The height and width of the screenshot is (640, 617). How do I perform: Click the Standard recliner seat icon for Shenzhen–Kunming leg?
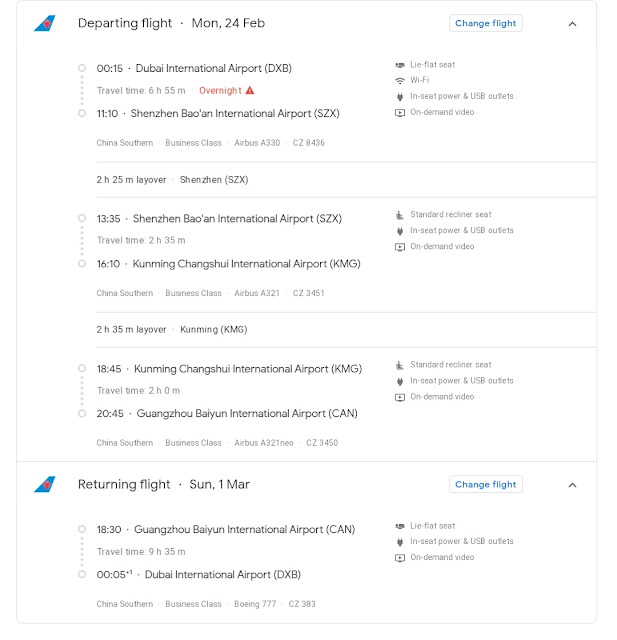400,215
